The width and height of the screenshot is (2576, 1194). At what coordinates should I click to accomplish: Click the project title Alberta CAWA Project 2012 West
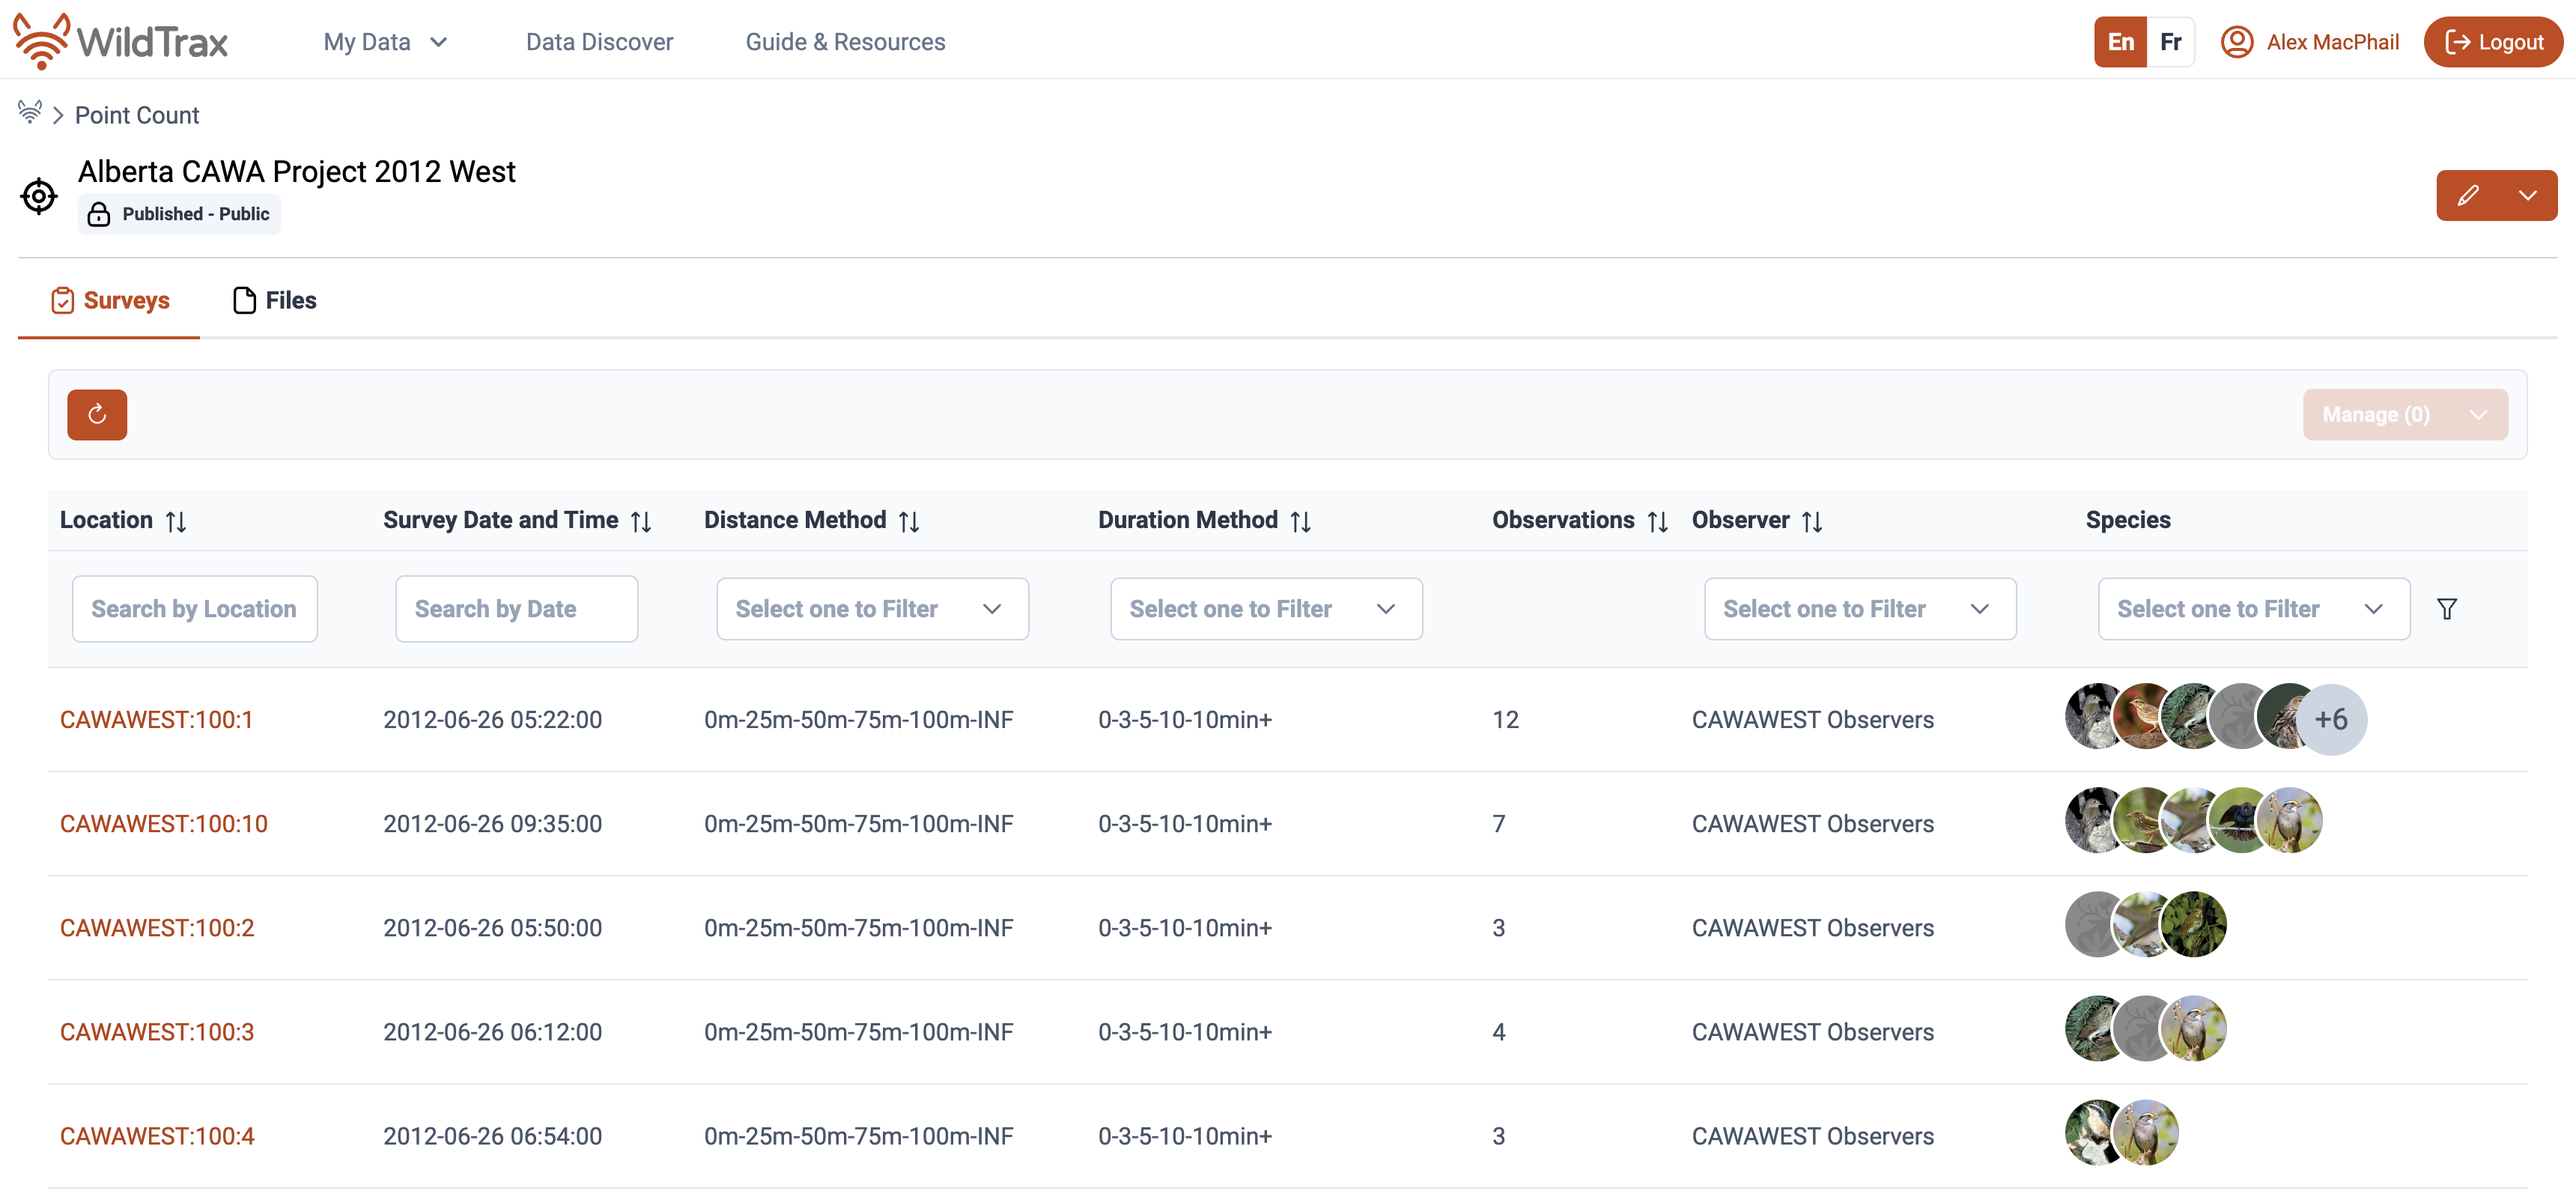pyautogui.click(x=296, y=171)
